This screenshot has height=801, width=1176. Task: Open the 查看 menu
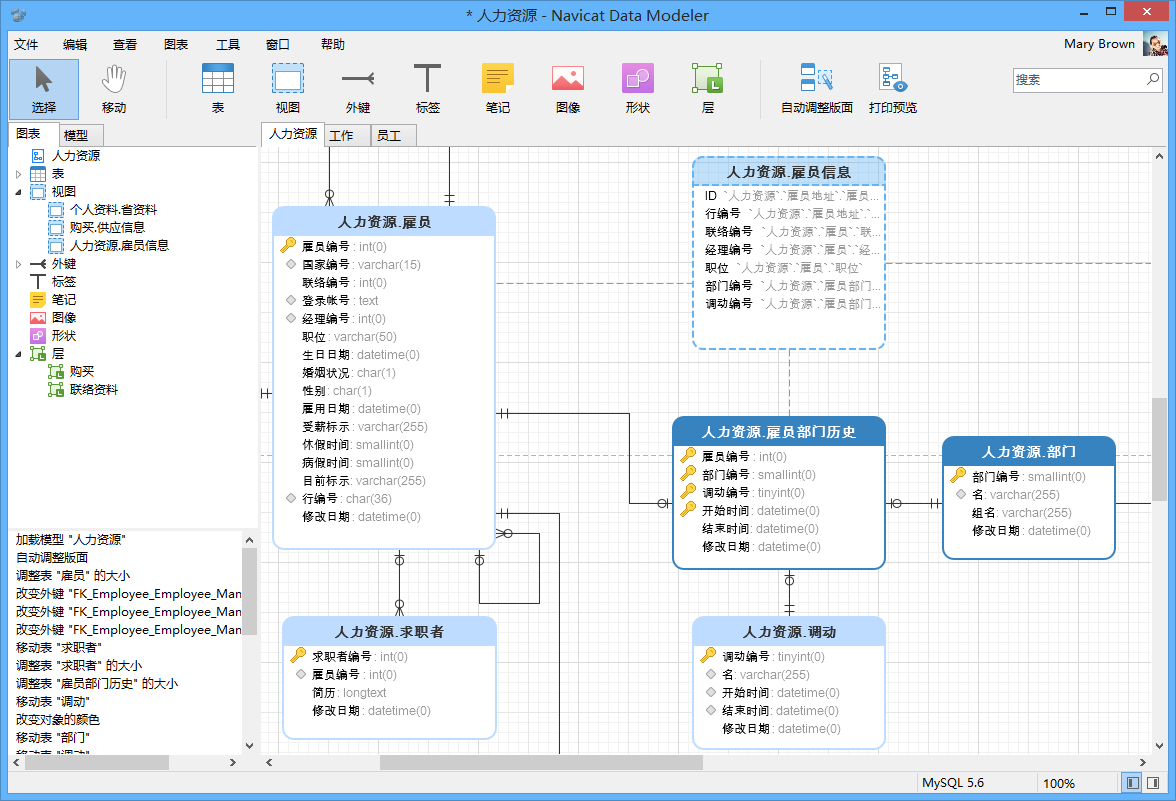pyautogui.click(x=124, y=44)
